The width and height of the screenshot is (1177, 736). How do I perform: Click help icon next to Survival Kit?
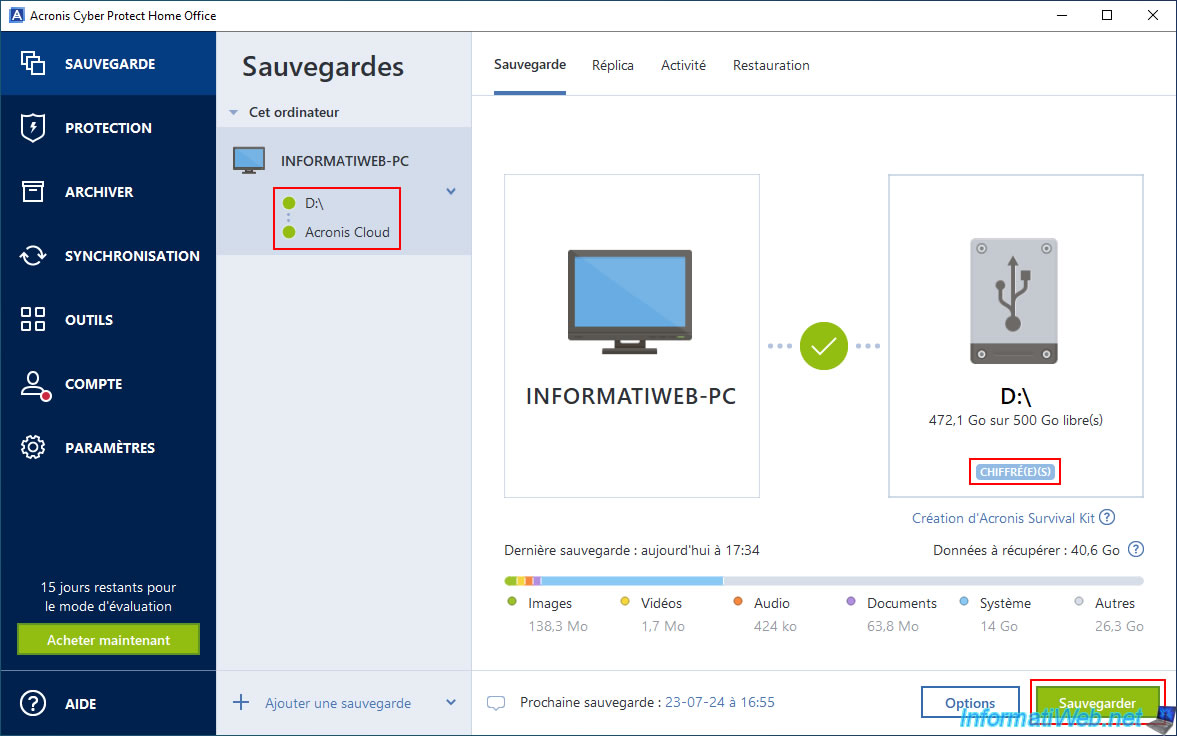pyautogui.click(x=1107, y=517)
